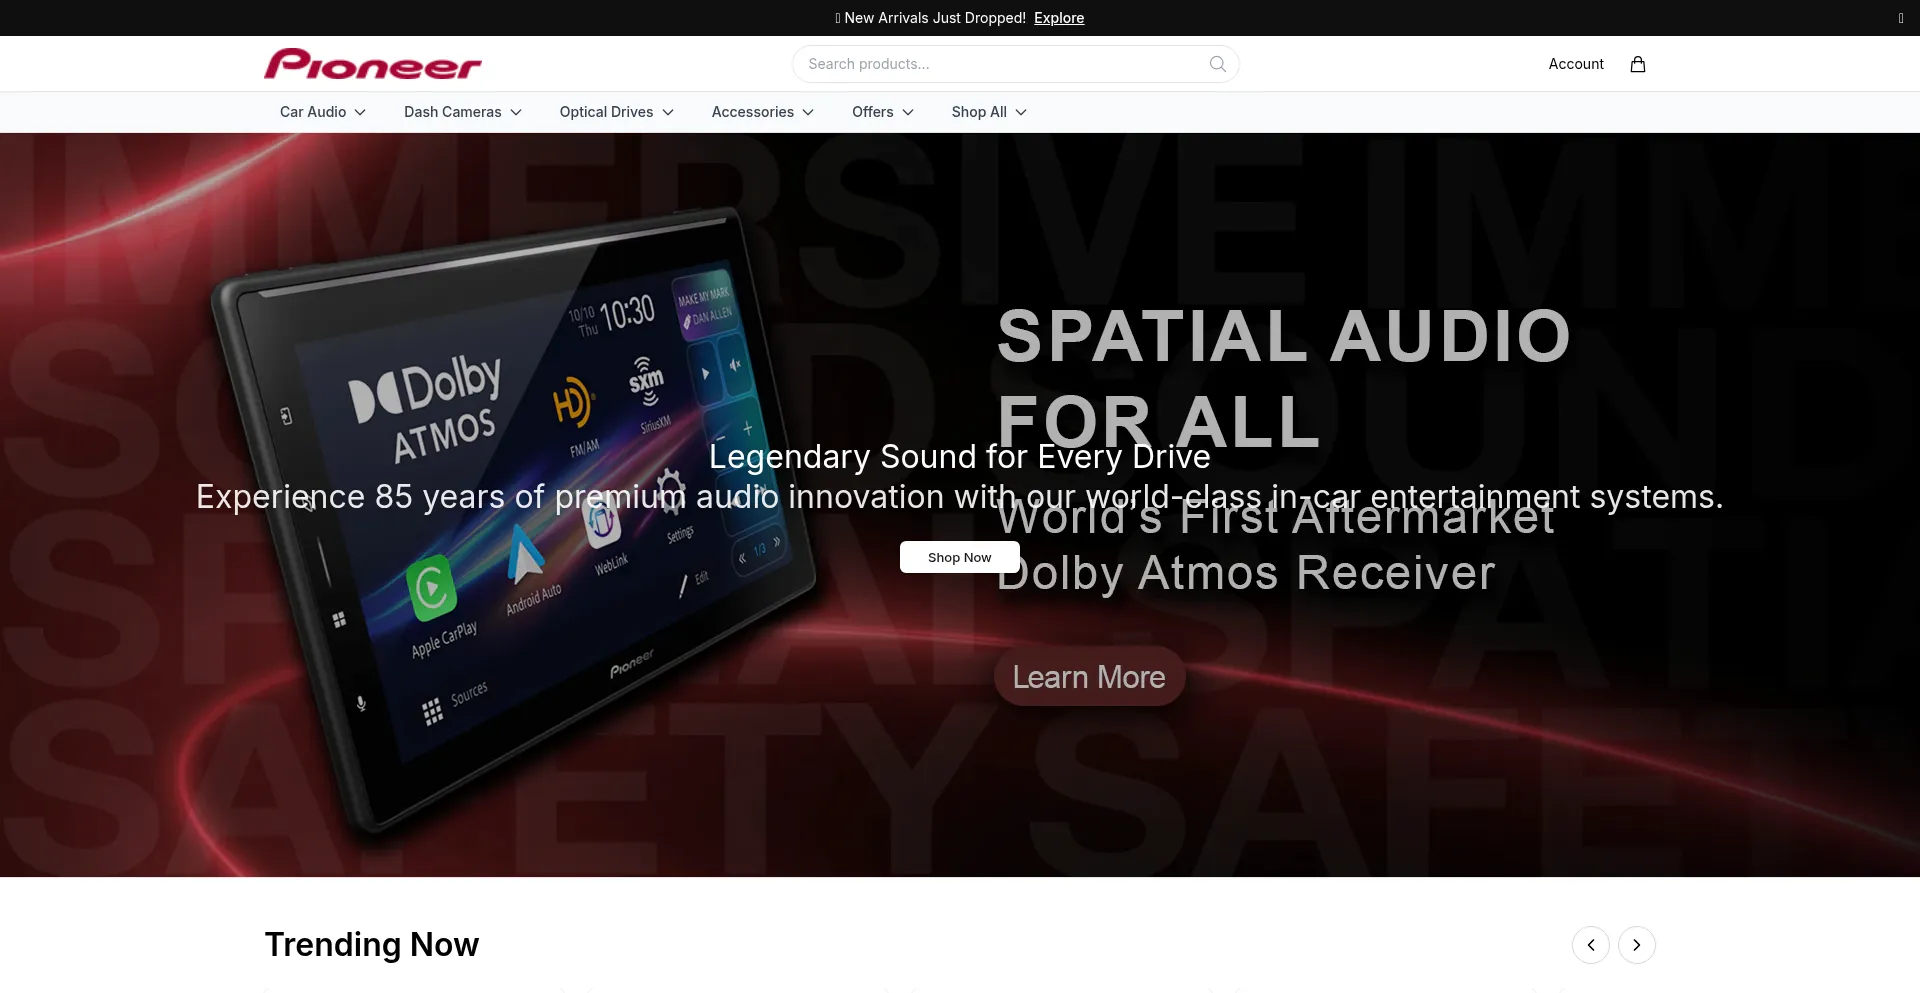1920x993 pixels.
Task: Click the Learn More button
Action: 1089,677
